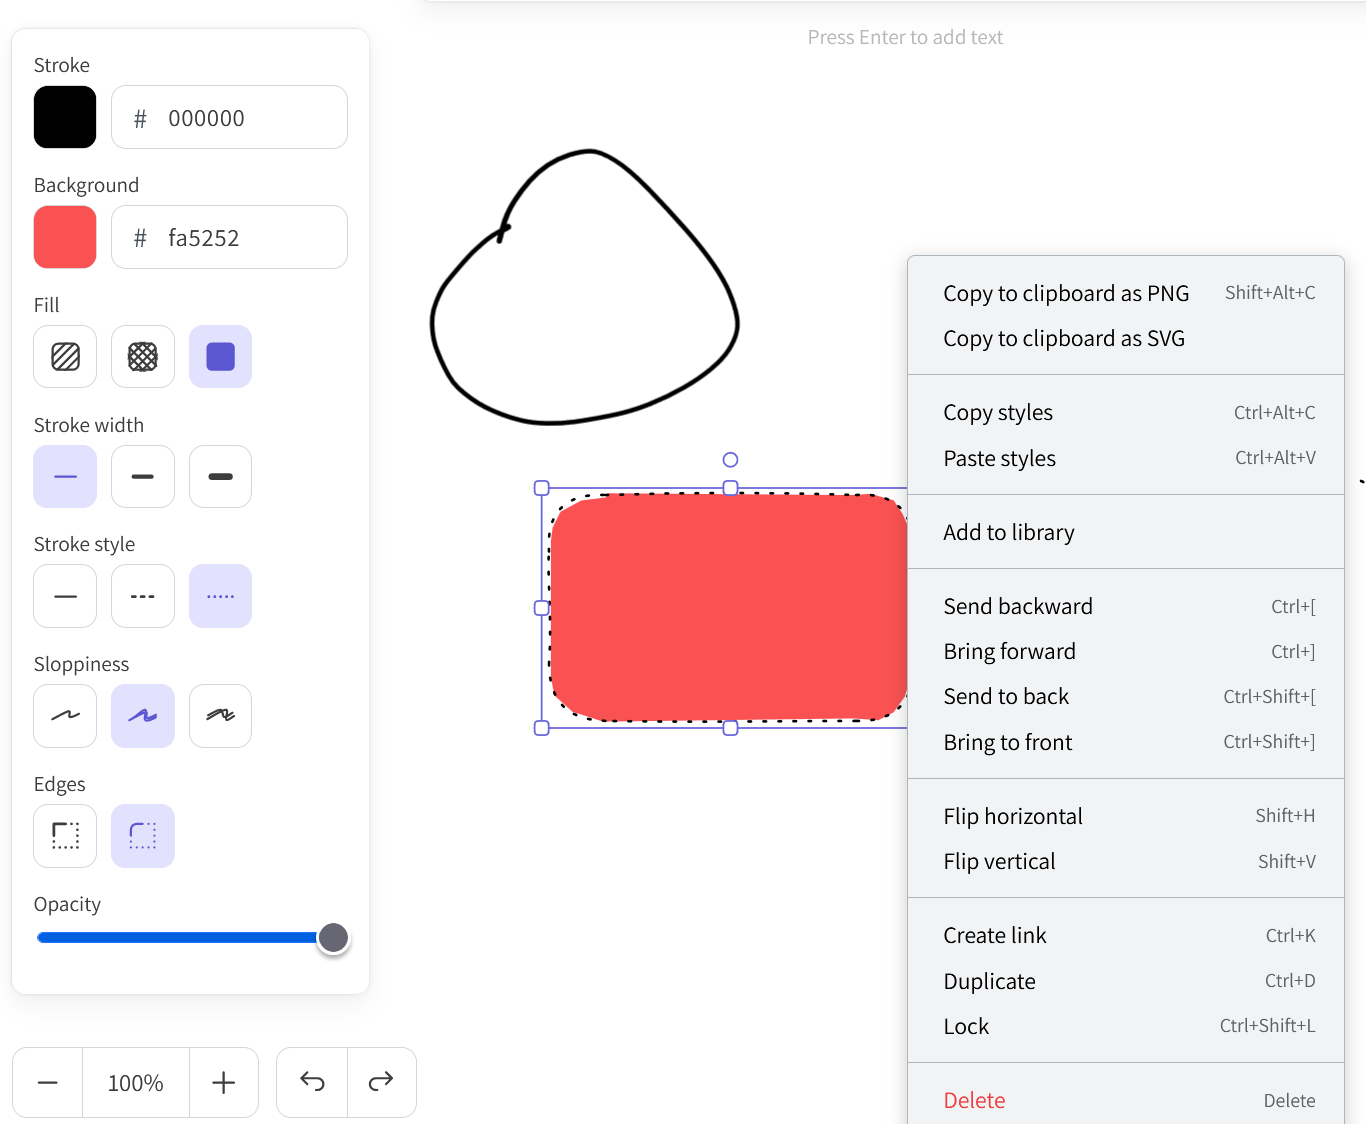
Task: Switch edges to sharp corners
Action: (64, 835)
